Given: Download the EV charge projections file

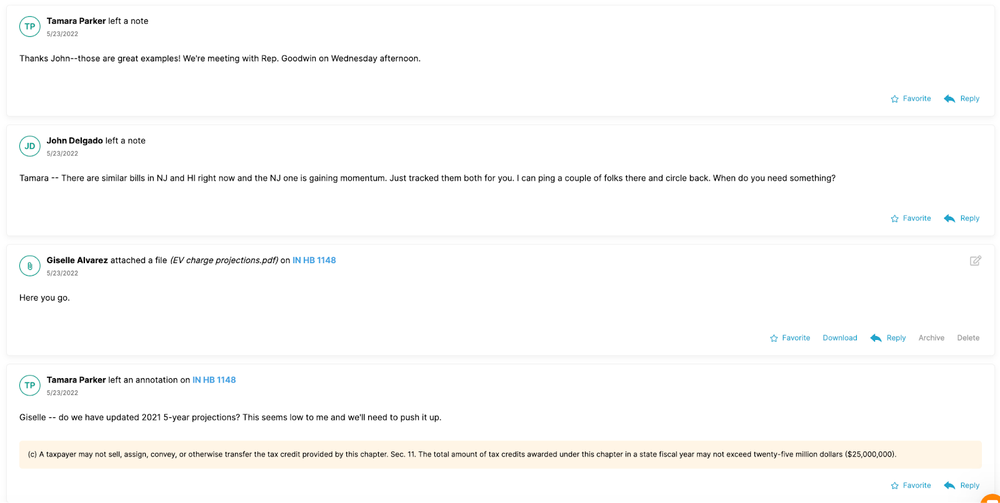Looking at the screenshot, I should tap(840, 338).
